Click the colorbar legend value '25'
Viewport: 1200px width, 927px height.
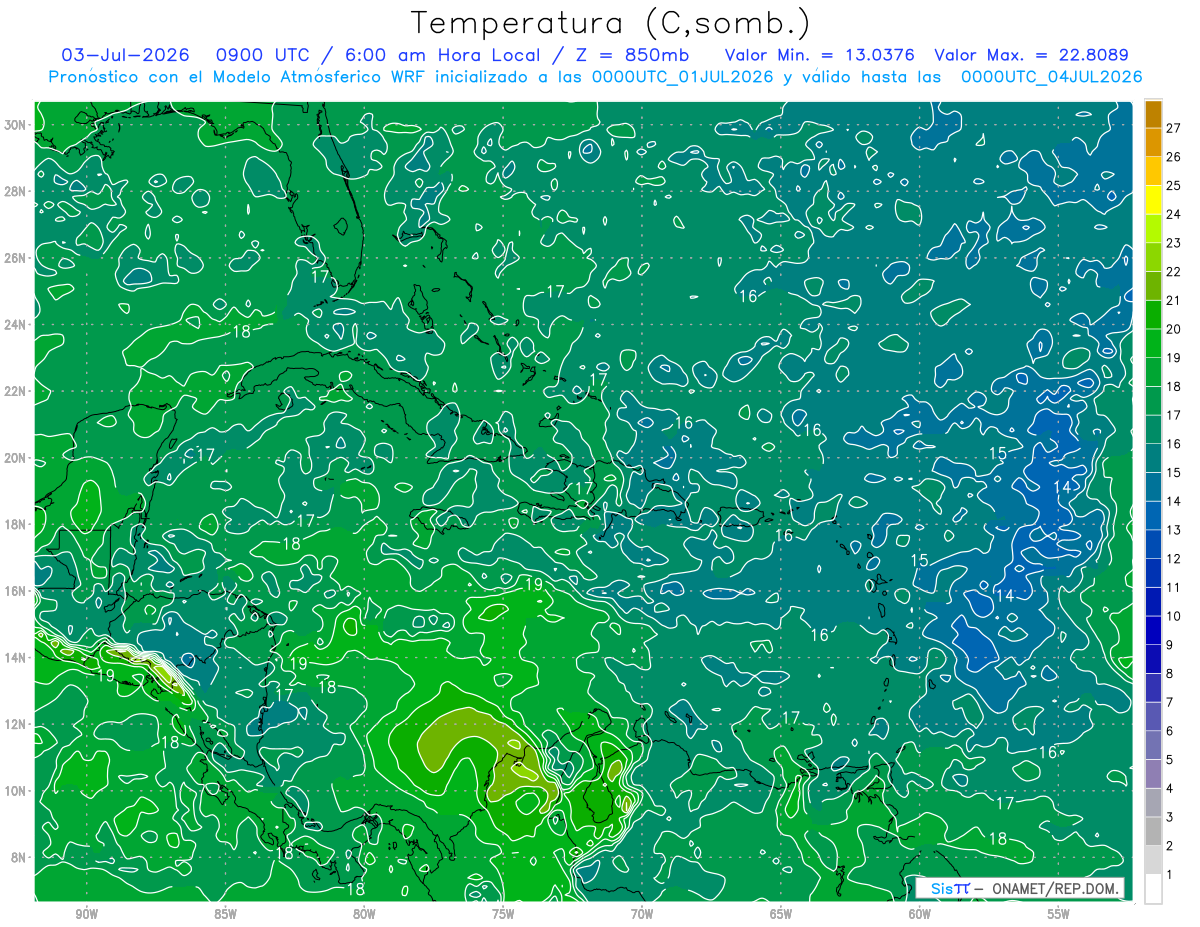point(1173,186)
